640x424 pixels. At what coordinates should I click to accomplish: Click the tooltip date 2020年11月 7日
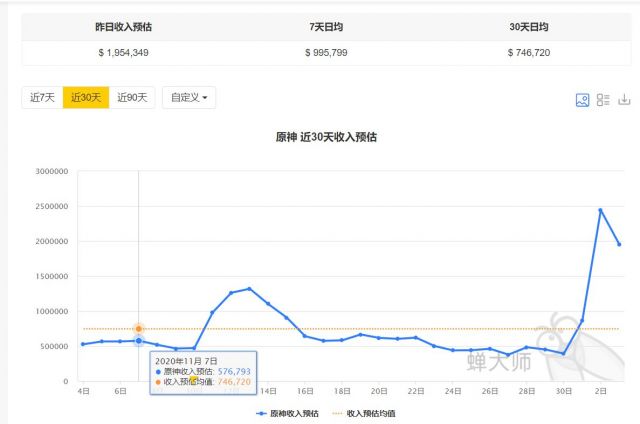coord(186,361)
